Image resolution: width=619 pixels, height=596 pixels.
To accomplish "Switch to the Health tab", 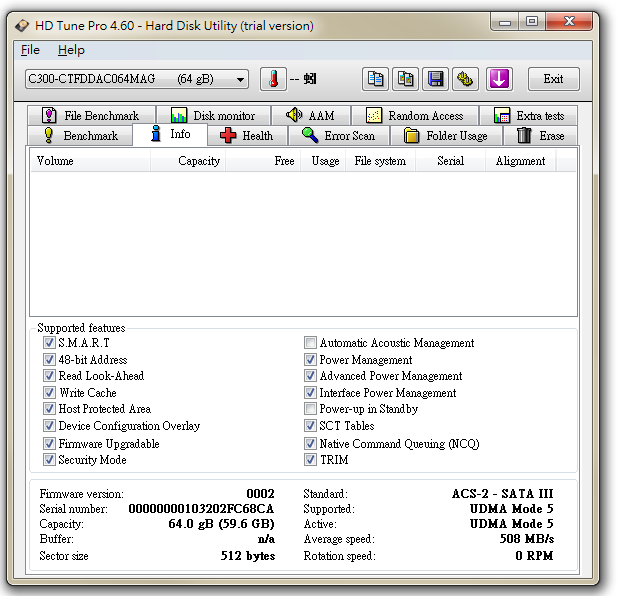I will (x=247, y=135).
